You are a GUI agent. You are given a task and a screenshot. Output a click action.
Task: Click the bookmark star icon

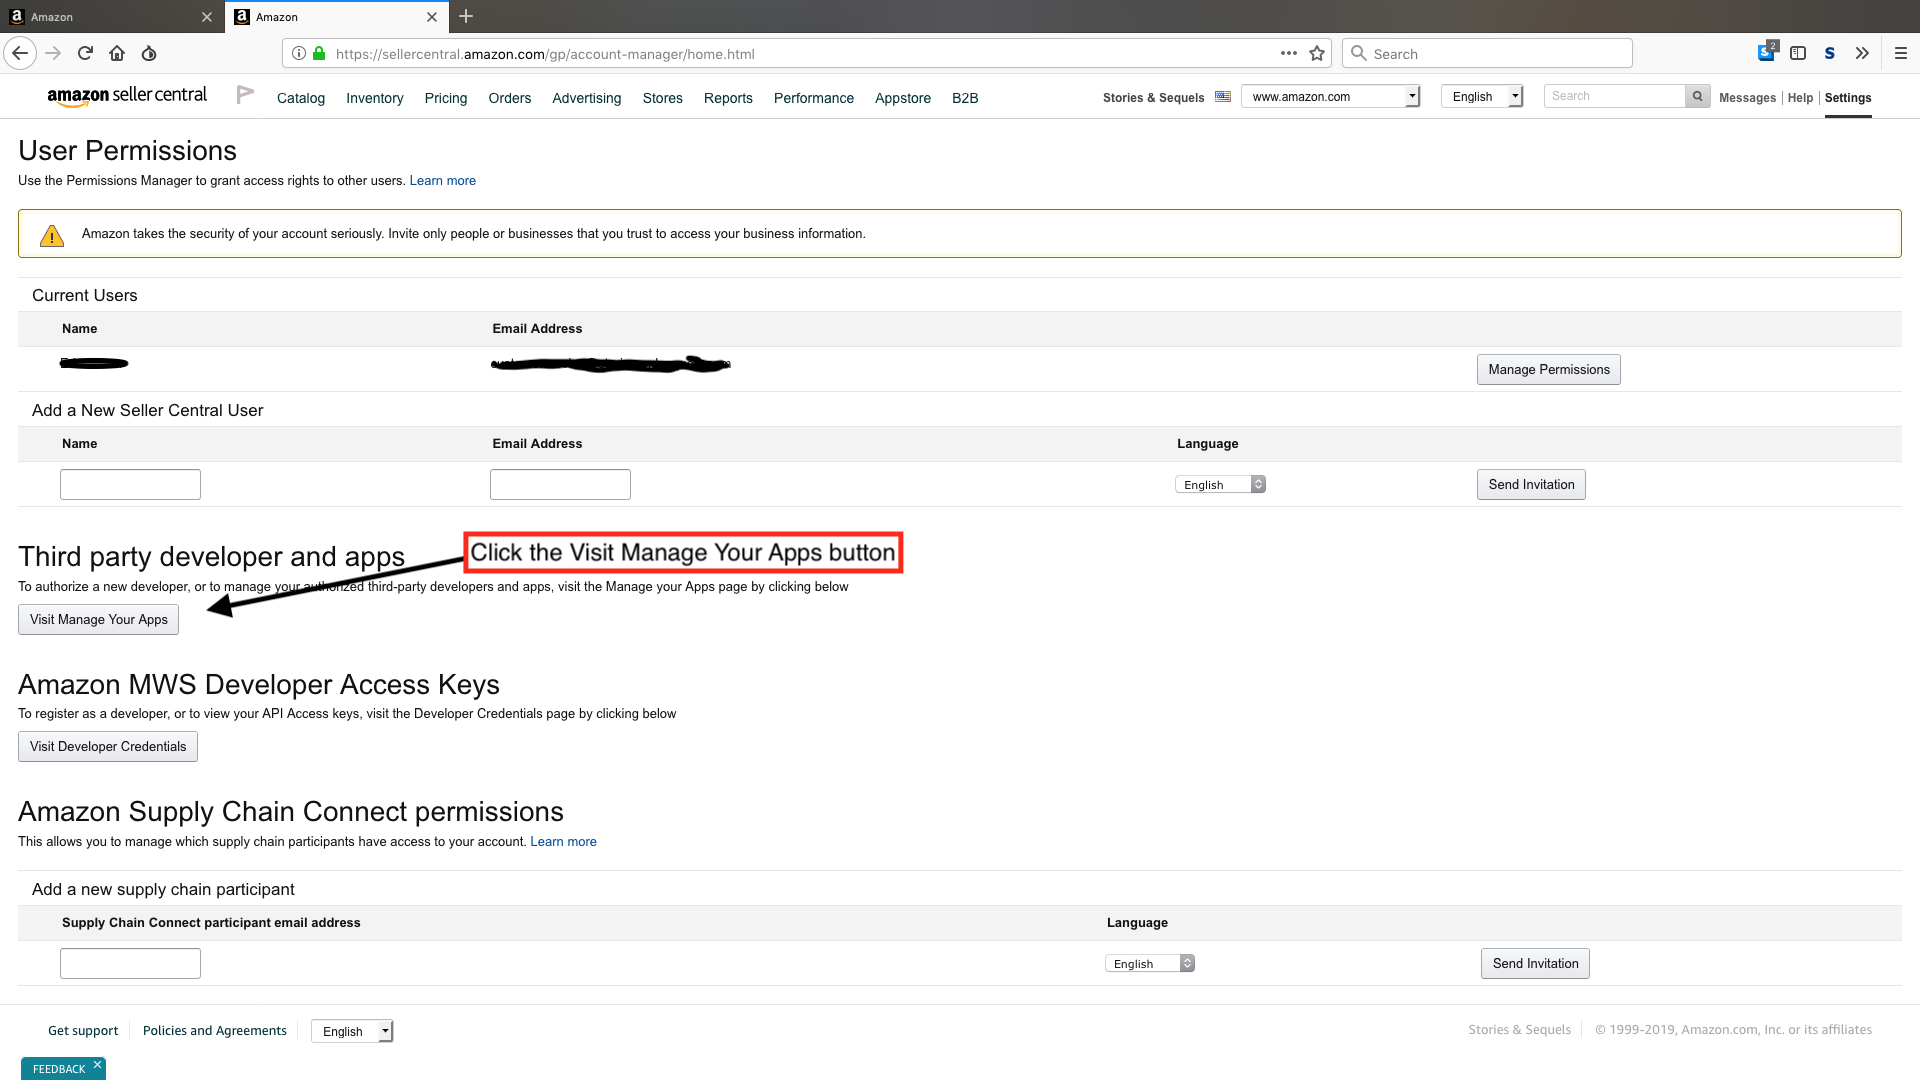click(1317, 54)
